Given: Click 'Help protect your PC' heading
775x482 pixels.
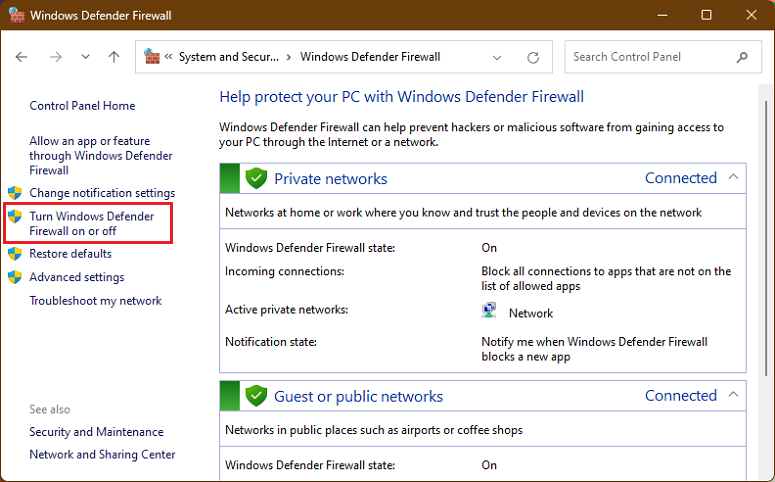Looking at the screenshot, I should (401, 97).
